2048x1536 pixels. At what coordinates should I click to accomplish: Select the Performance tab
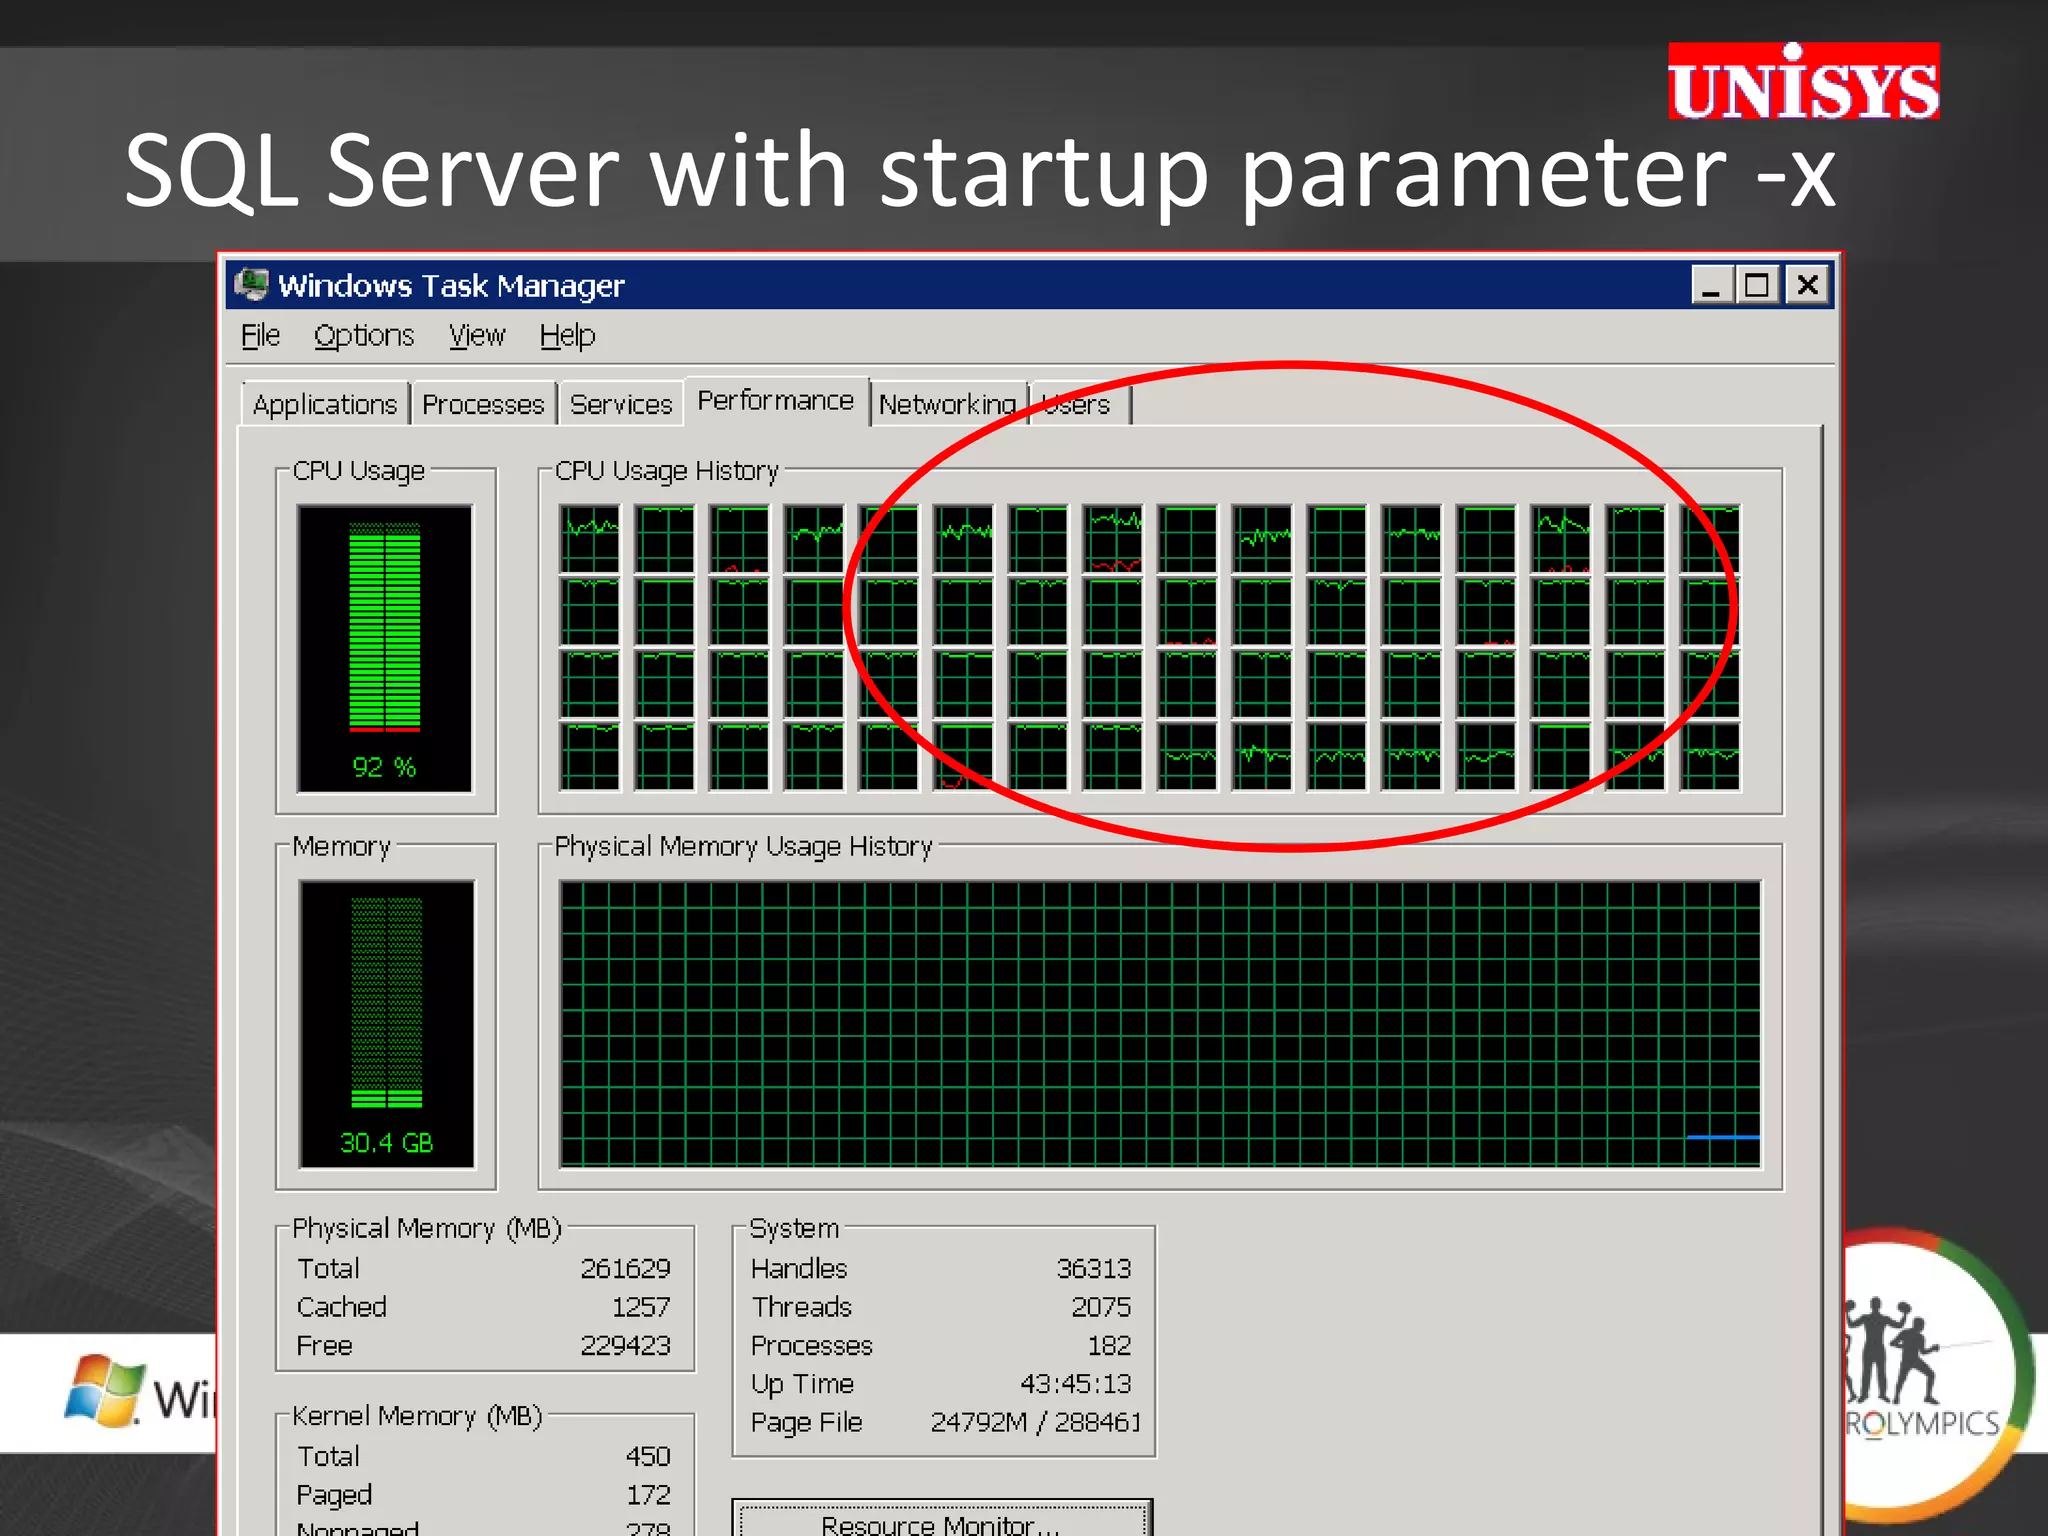(x=776, y=401)
